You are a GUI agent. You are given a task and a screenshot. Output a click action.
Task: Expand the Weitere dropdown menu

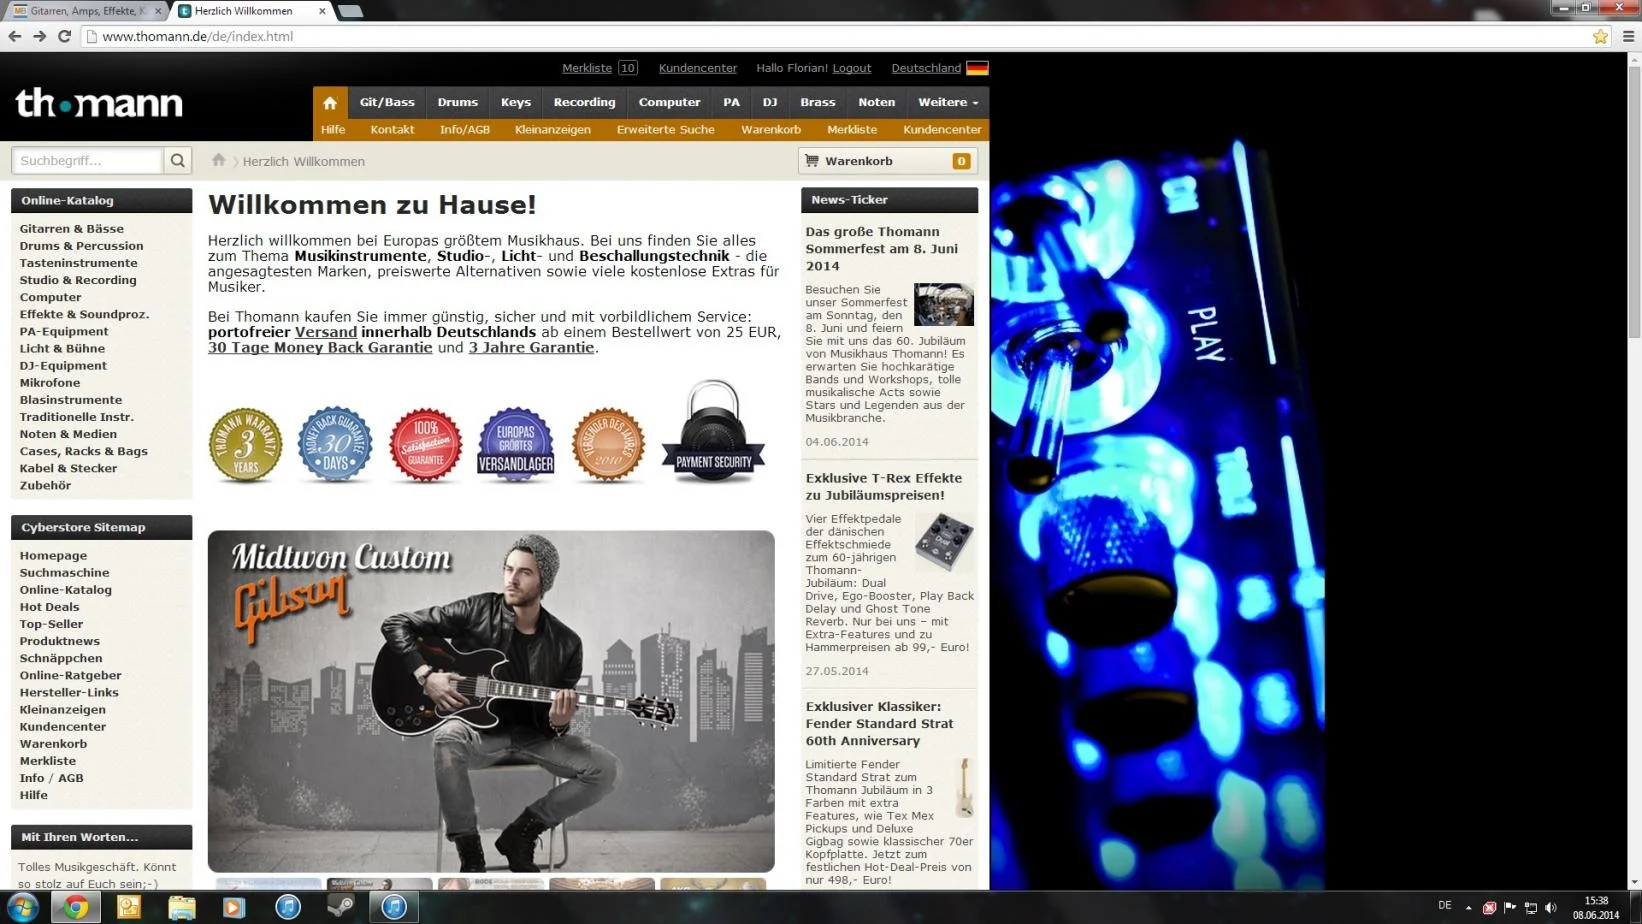point(948,102)
